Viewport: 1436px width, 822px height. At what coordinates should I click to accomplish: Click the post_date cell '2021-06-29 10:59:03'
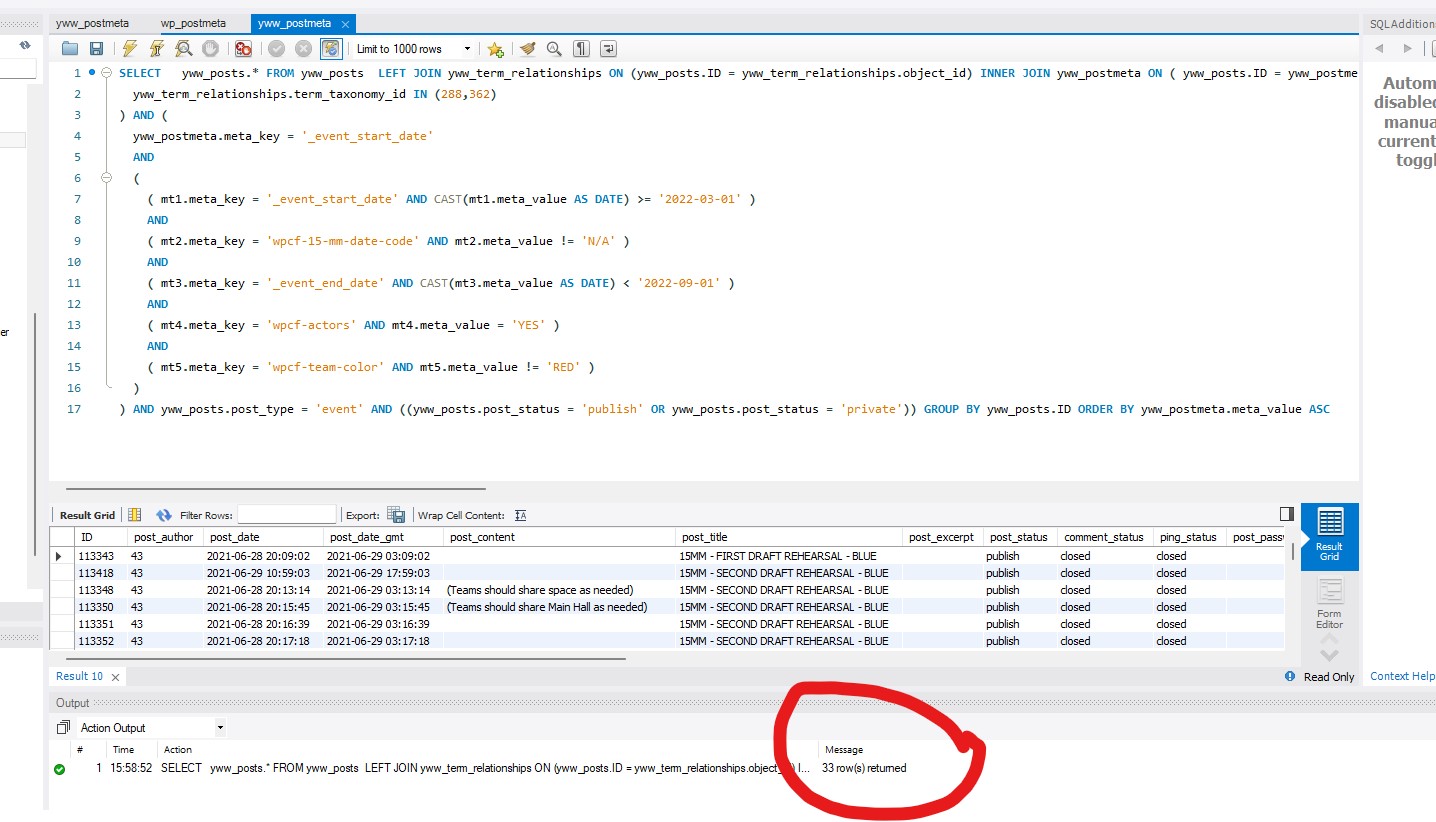click(263, 573)
